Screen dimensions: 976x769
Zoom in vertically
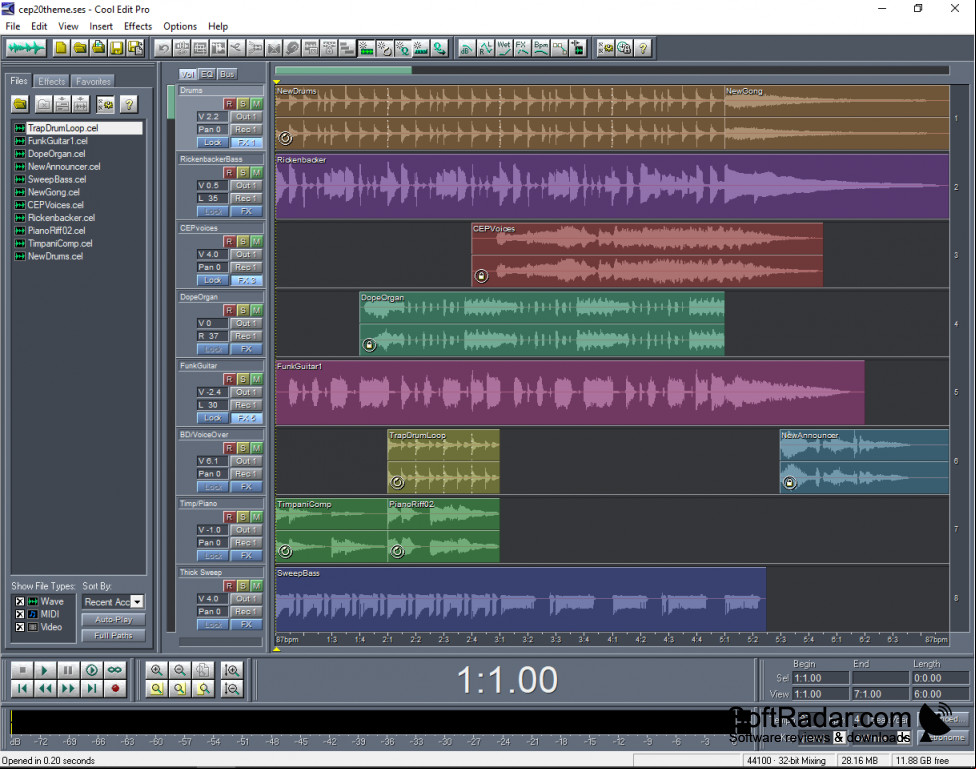pos(232,670)
